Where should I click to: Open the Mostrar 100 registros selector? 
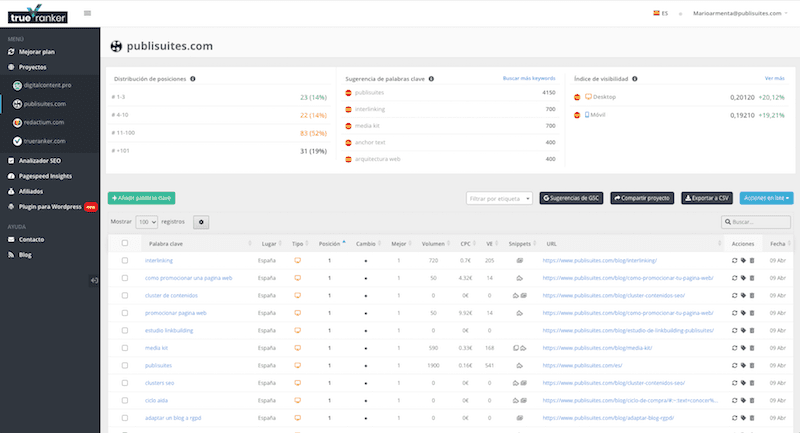coord(146,222)
